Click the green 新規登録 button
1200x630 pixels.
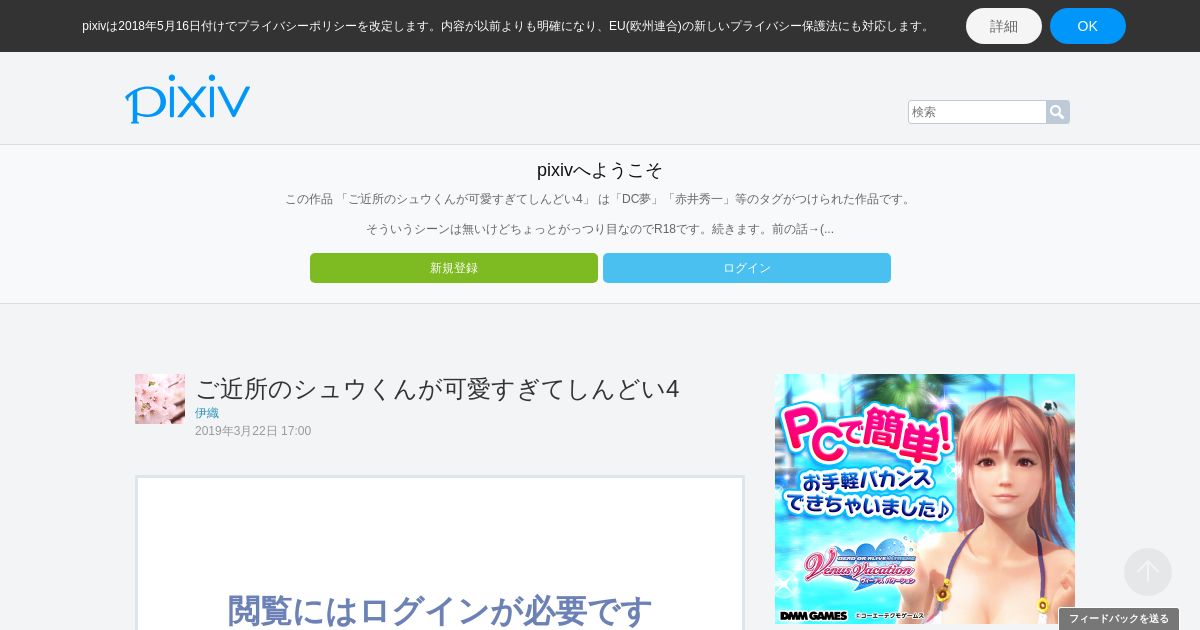454,268
